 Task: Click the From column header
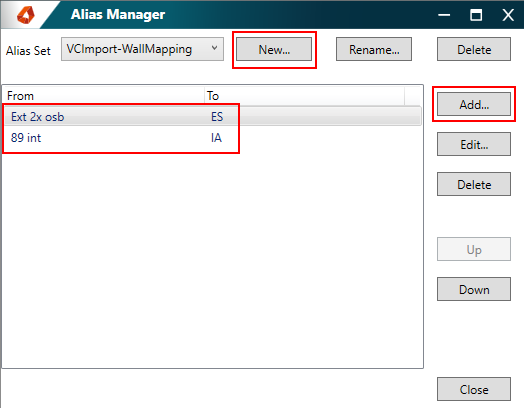[104, 96]
